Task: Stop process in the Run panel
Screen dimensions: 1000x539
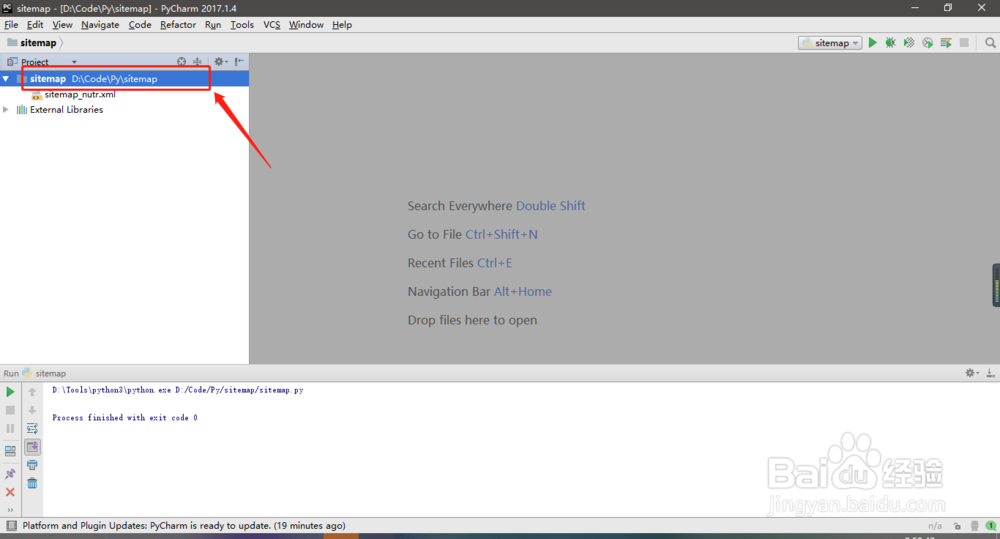Action: coord(10,410)
